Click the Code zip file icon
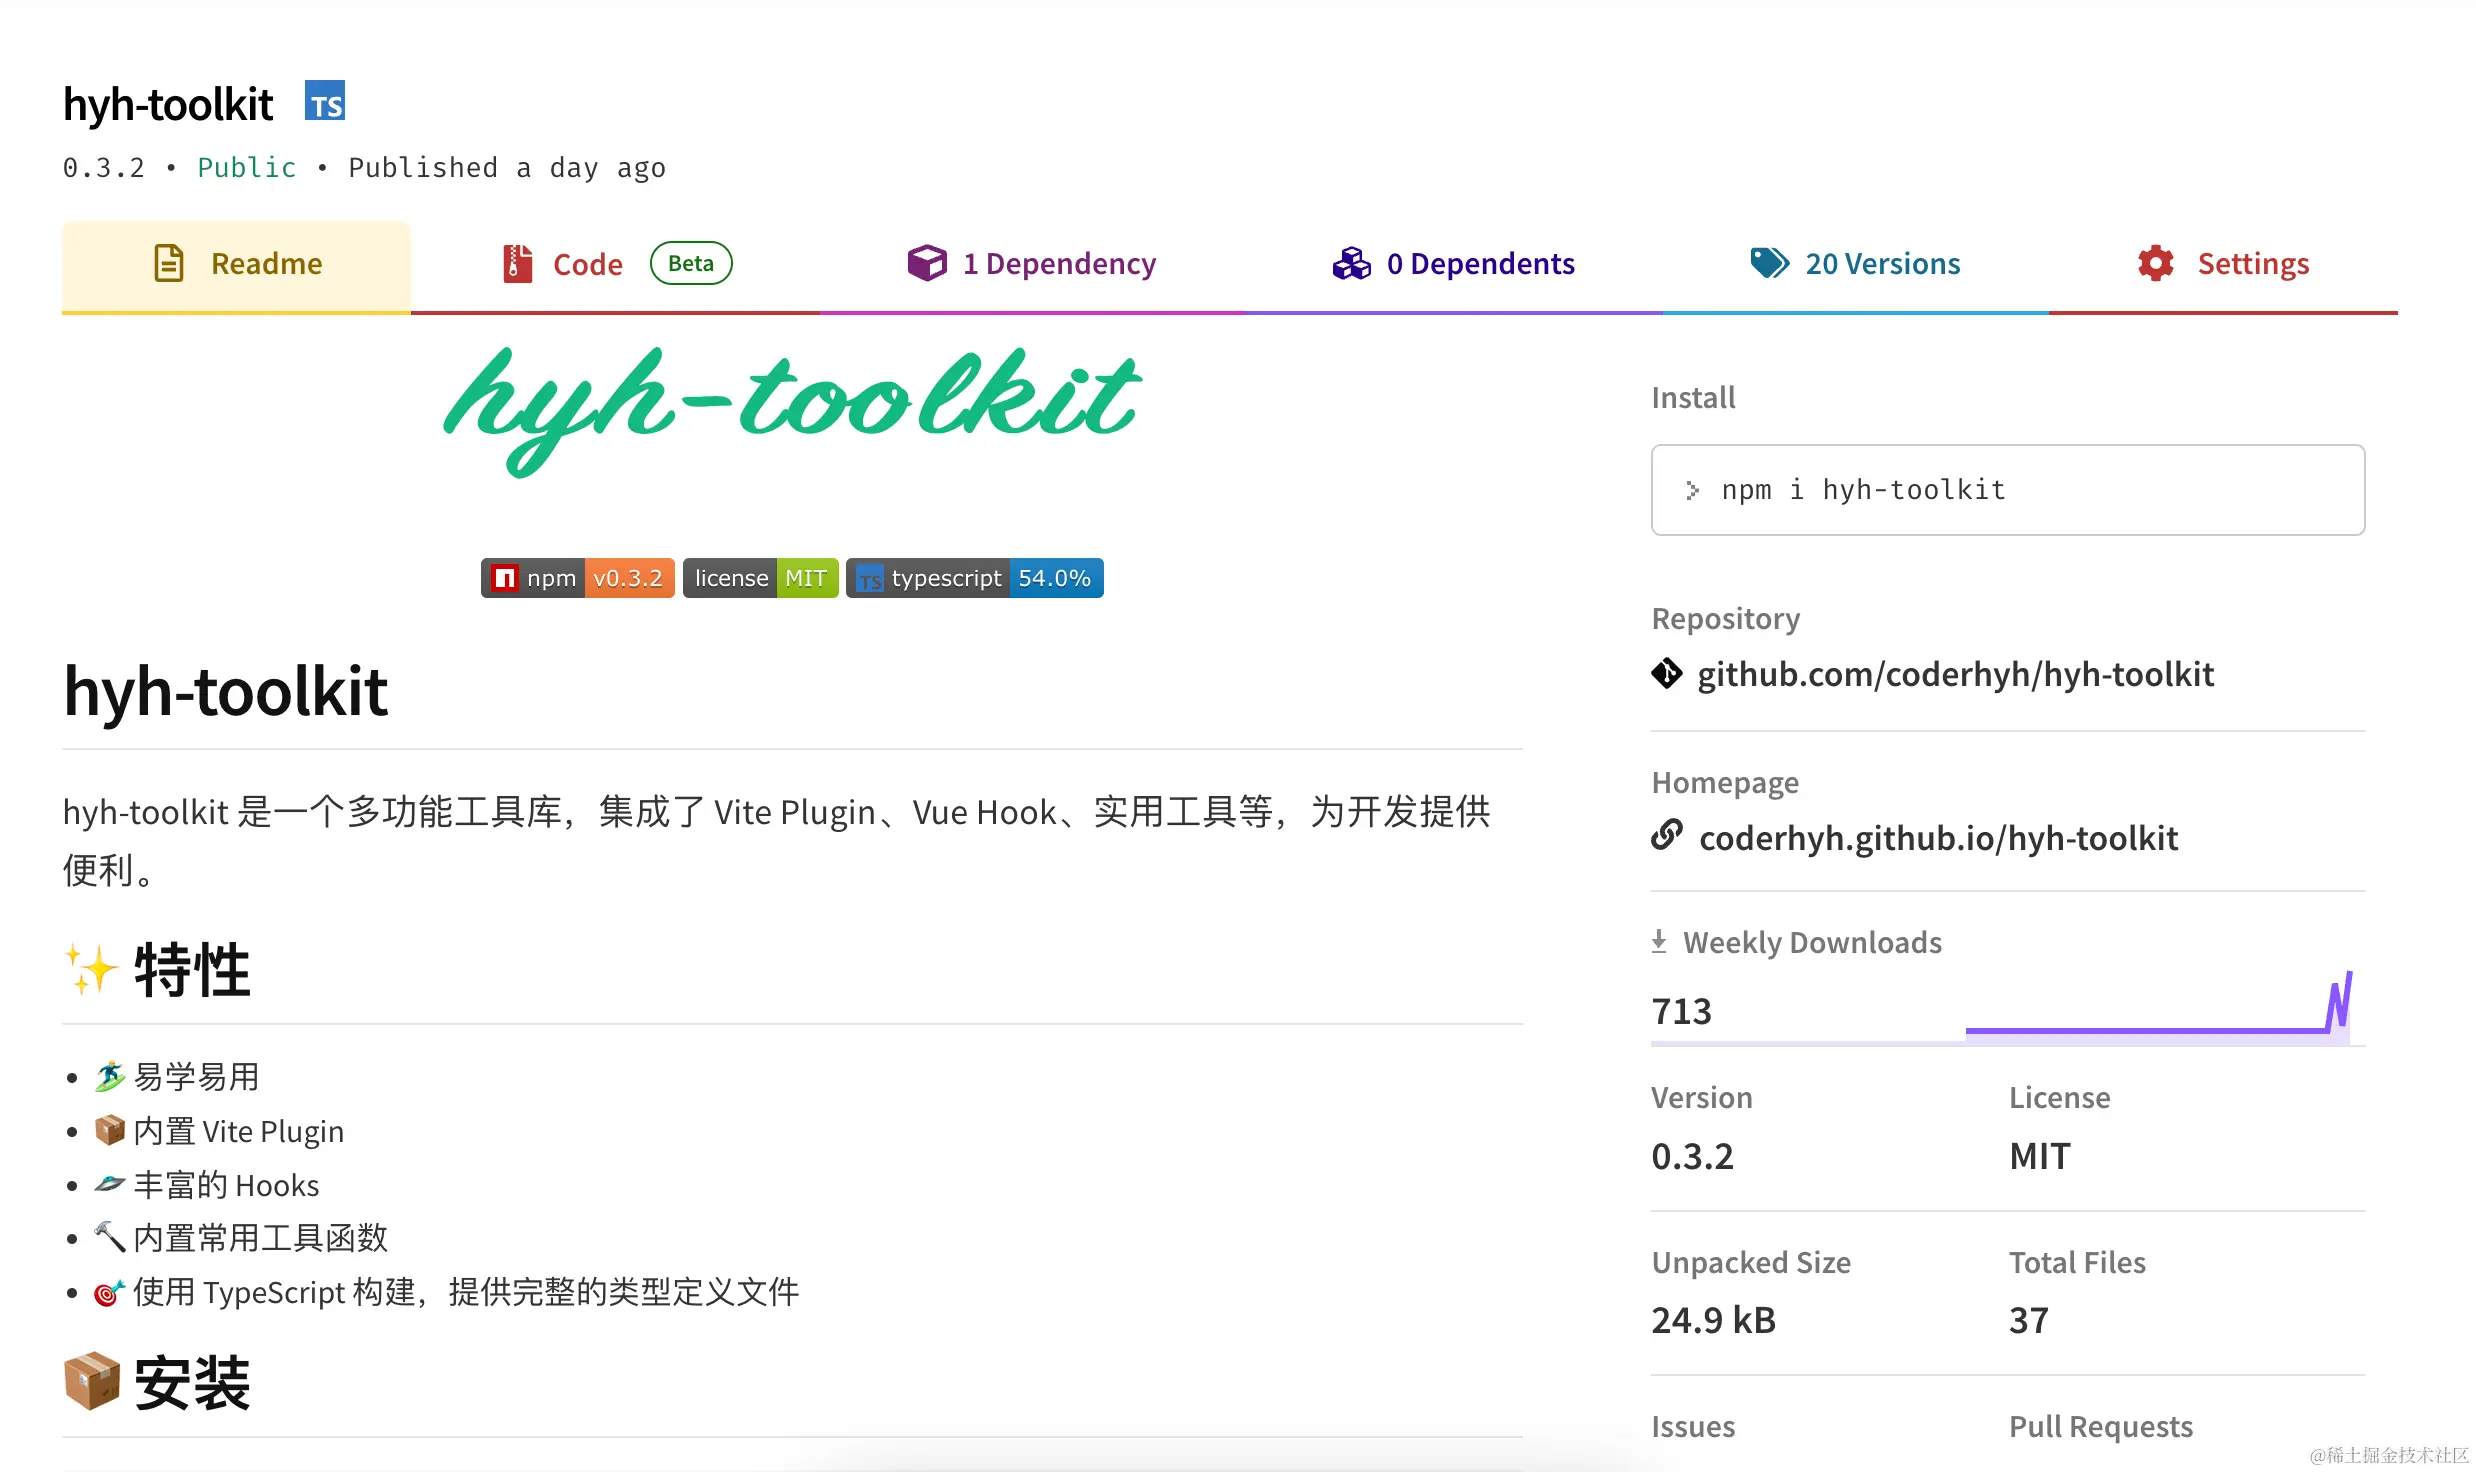The image size is (2476, 1472). (x=517, y=264)
